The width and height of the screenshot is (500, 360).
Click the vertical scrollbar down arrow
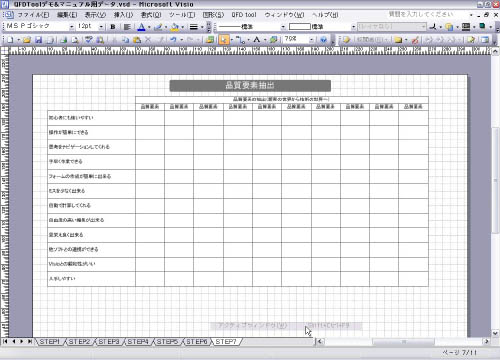coord(495,333)
